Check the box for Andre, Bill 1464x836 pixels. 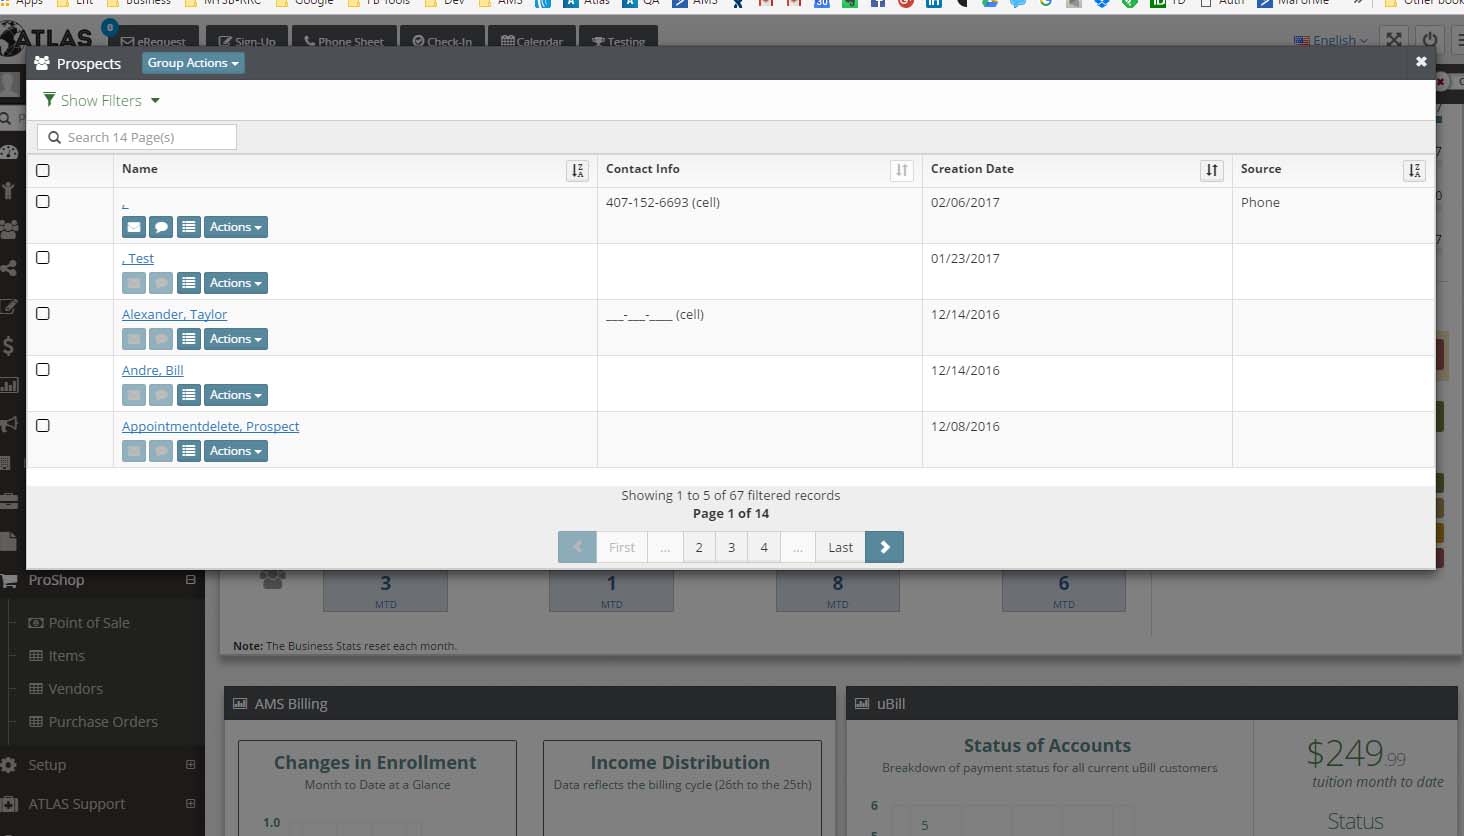coord(43,370)
